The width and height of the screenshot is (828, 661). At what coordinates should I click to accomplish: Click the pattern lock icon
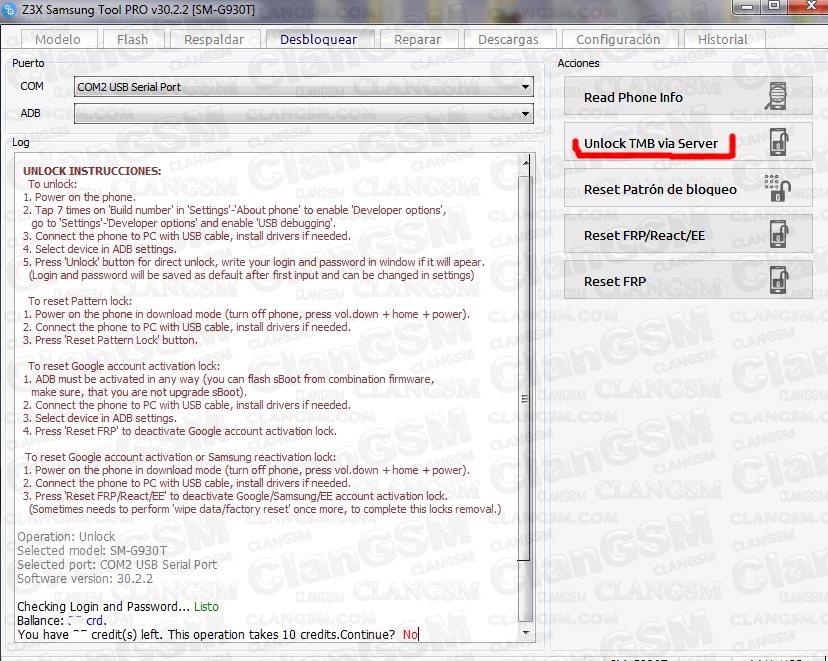coord(777,188)
